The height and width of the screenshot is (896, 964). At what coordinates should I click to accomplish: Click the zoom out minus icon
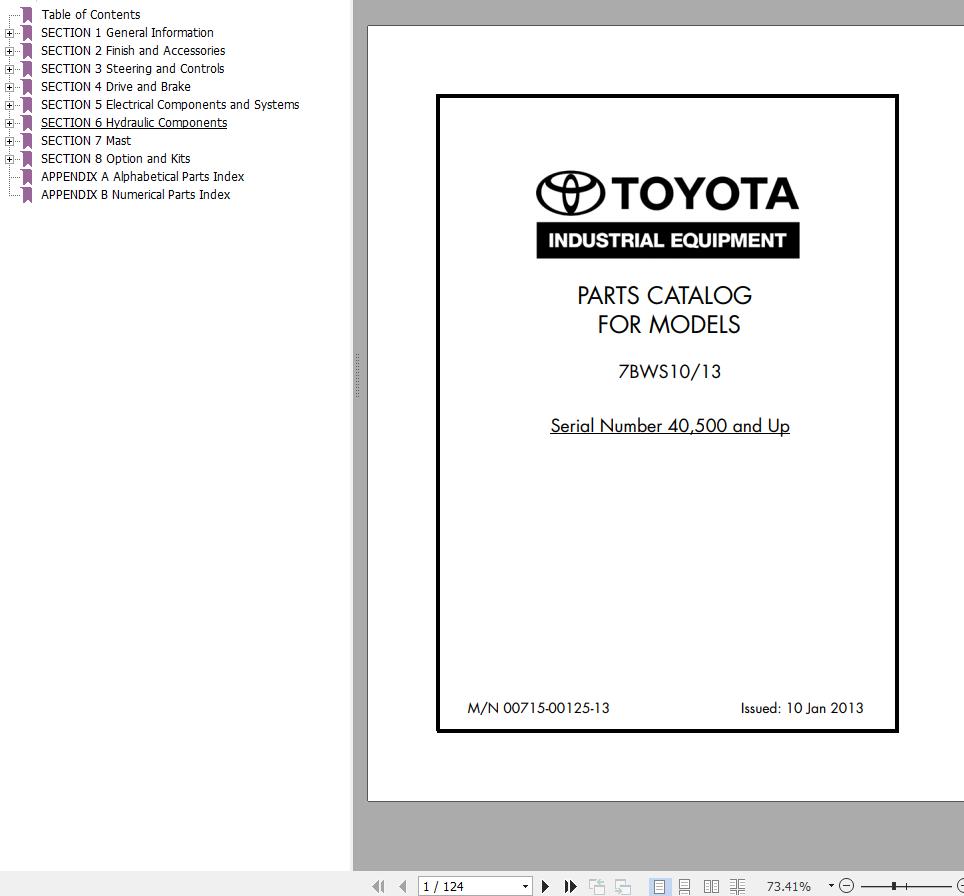(x=847, y=886)
